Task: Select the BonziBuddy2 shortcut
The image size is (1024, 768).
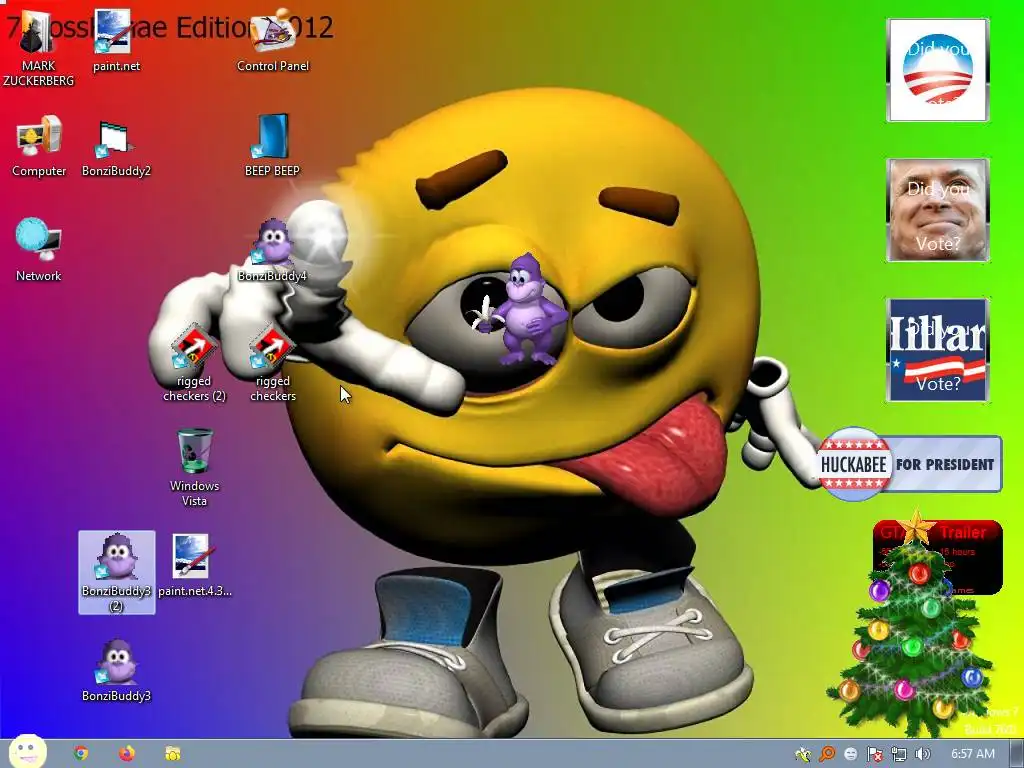Action: (x=116, y=146)
